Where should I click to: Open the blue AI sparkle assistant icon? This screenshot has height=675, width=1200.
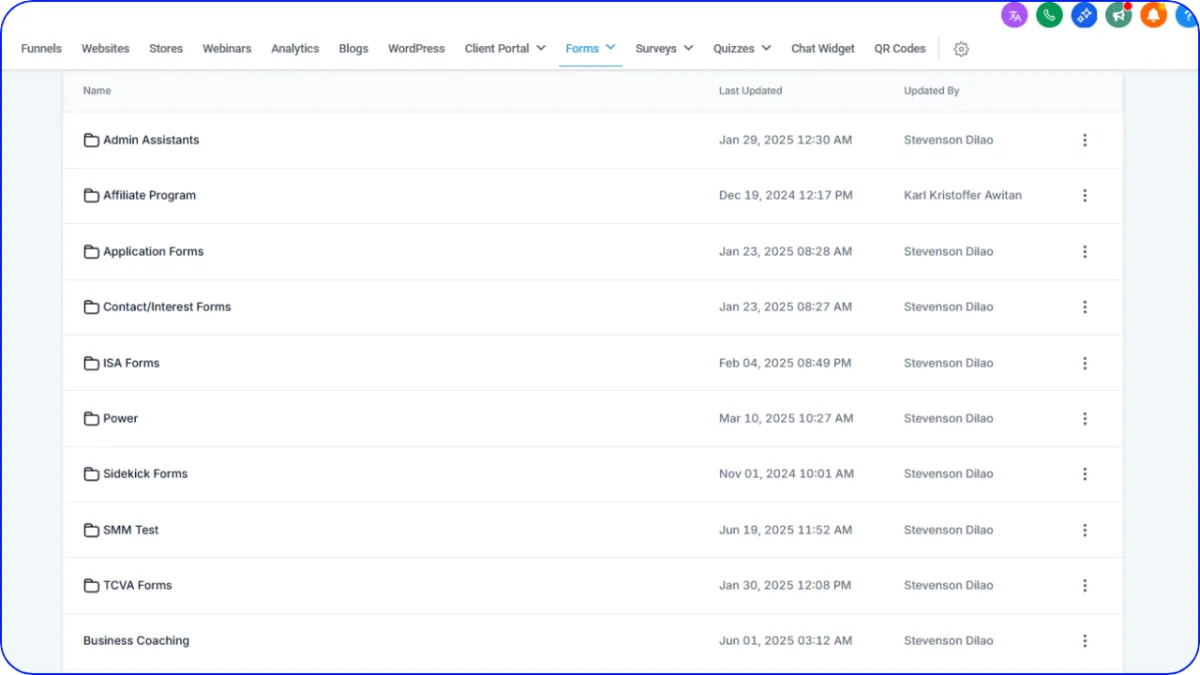coord(1084,15)
